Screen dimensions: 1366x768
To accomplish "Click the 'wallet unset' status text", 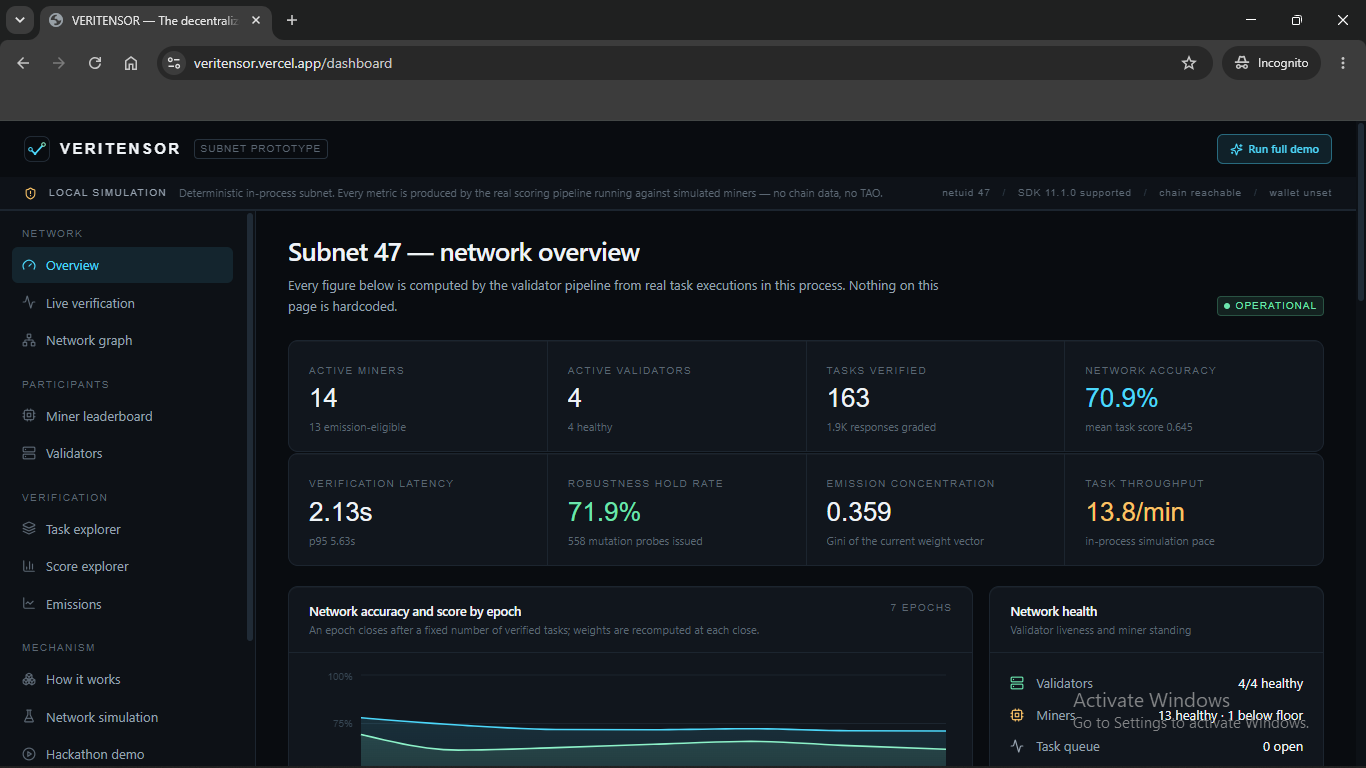I will 1300,193.
